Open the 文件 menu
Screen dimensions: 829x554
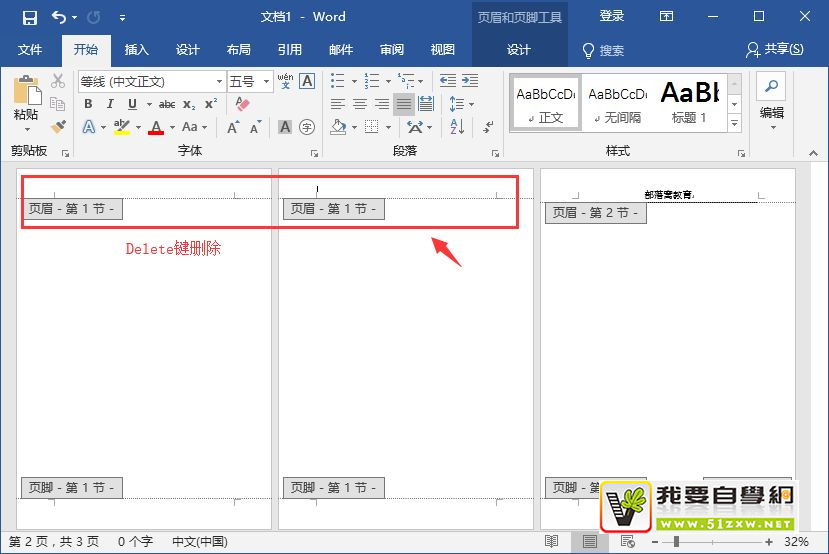[30, 50]
